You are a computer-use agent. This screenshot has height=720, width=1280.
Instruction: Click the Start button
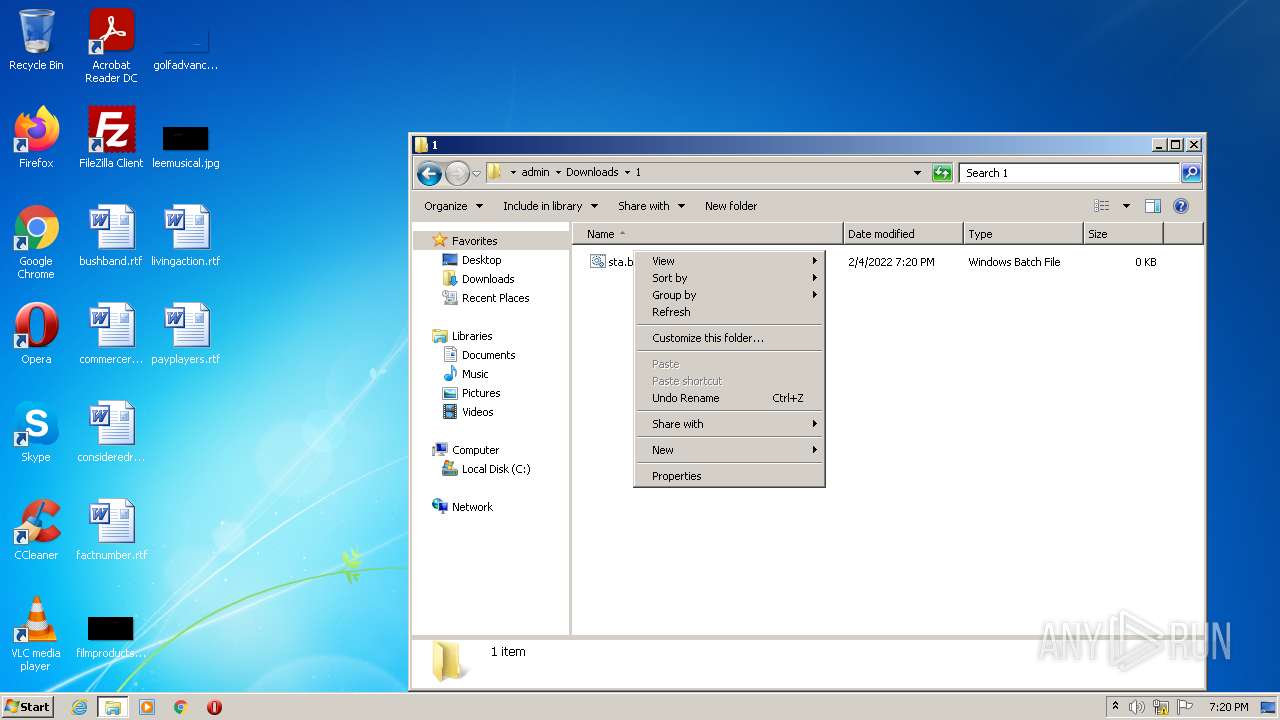28,707
